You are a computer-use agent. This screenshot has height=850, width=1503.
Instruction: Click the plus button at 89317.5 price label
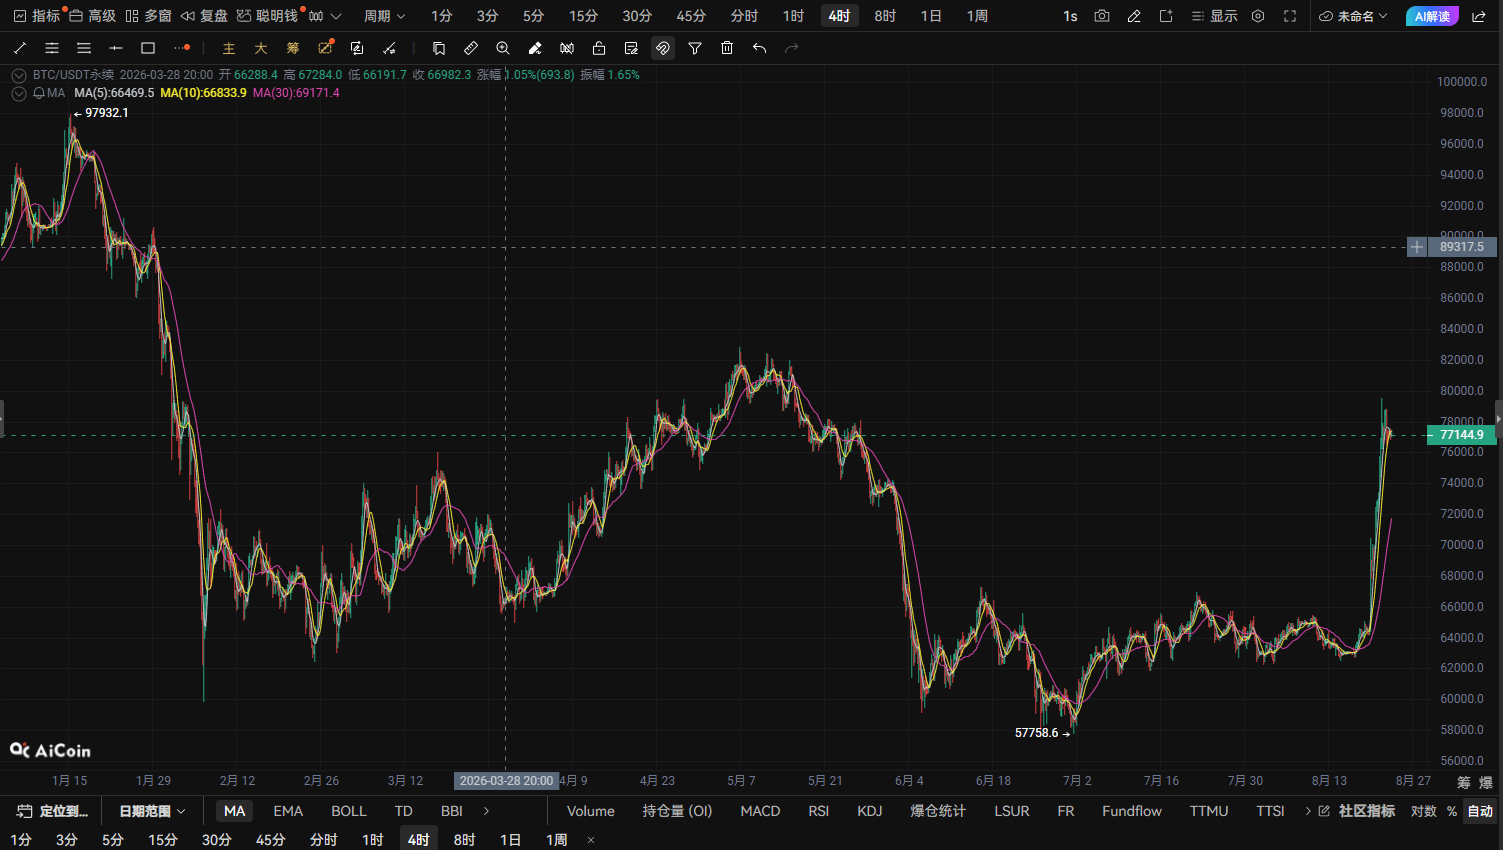(x=1417, y=247)
